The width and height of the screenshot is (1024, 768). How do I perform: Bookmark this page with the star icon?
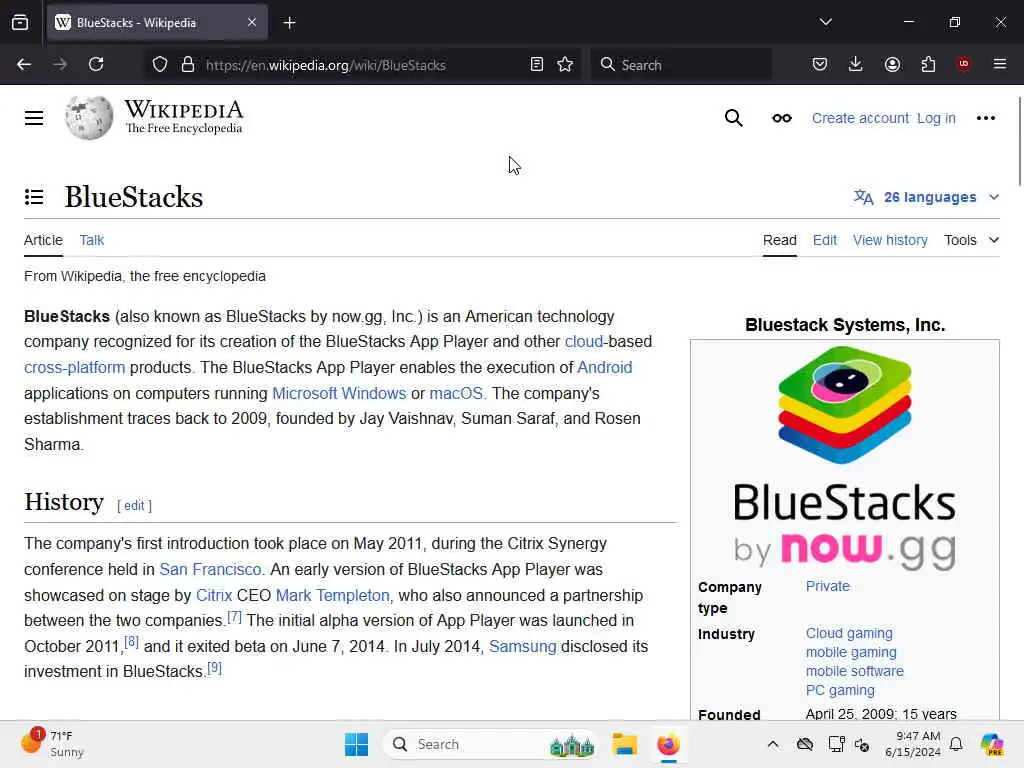tap(566, 65)
